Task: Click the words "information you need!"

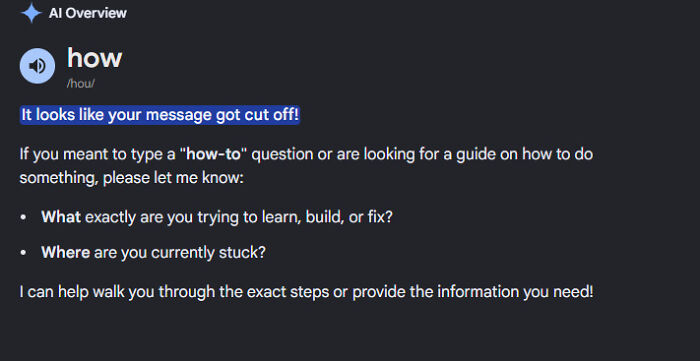Action: 515,292
